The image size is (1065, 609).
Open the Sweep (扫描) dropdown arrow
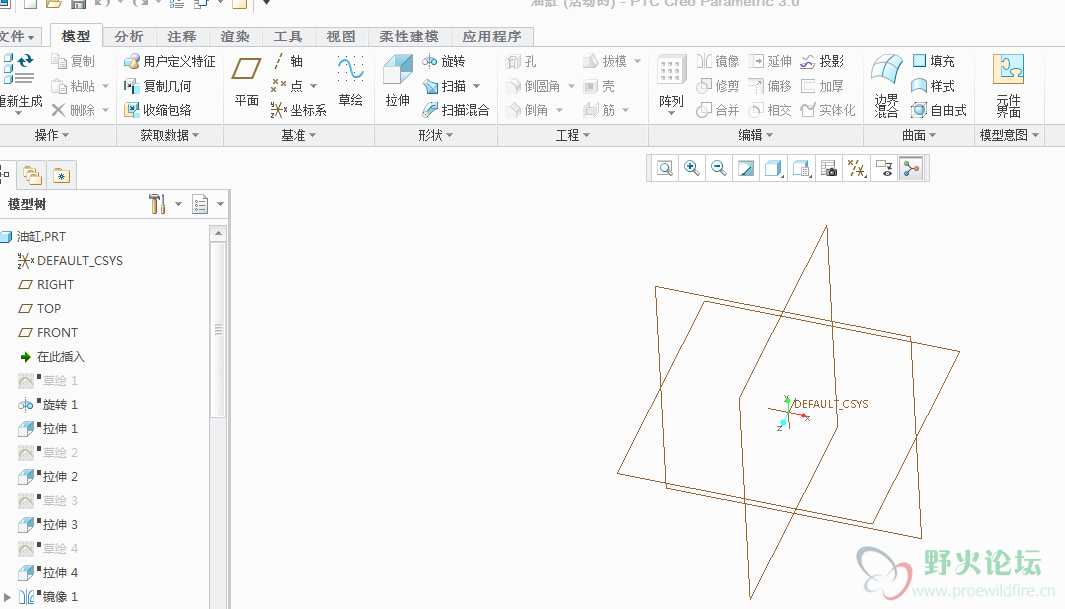click(x=477, y=86)
